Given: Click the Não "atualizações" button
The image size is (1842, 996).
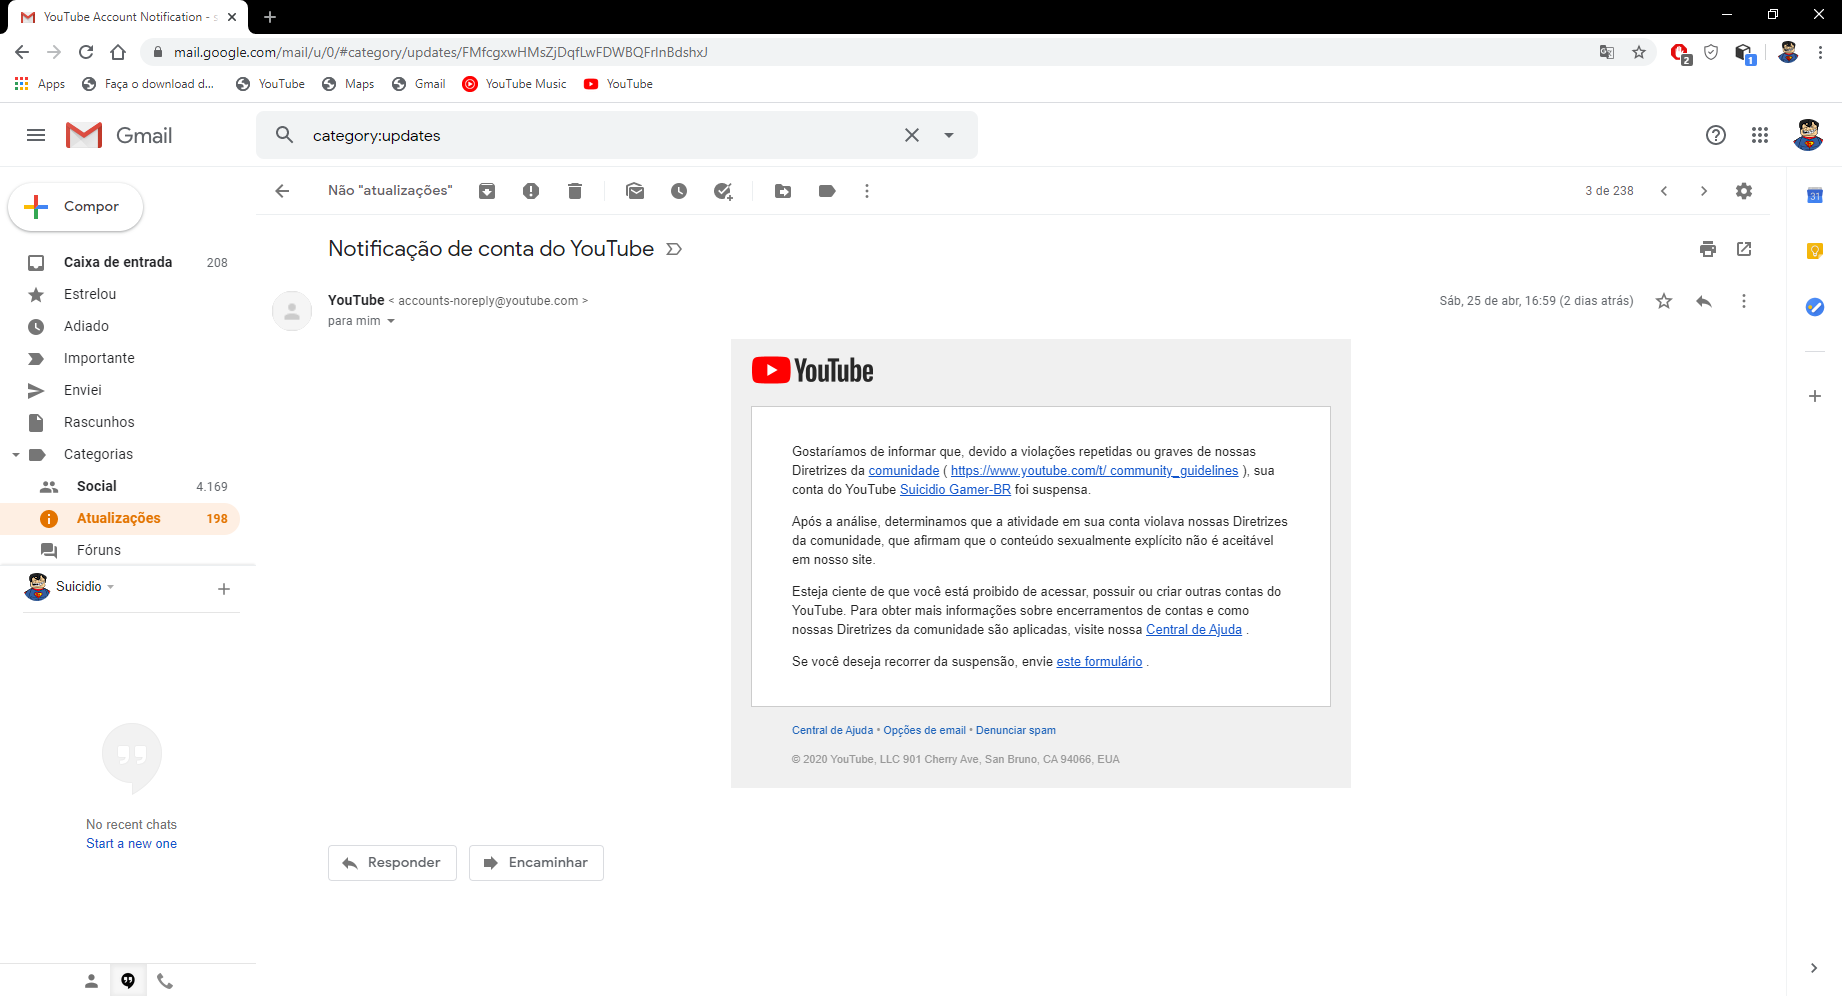Looking at the screenshot, I should coord(390,191).
